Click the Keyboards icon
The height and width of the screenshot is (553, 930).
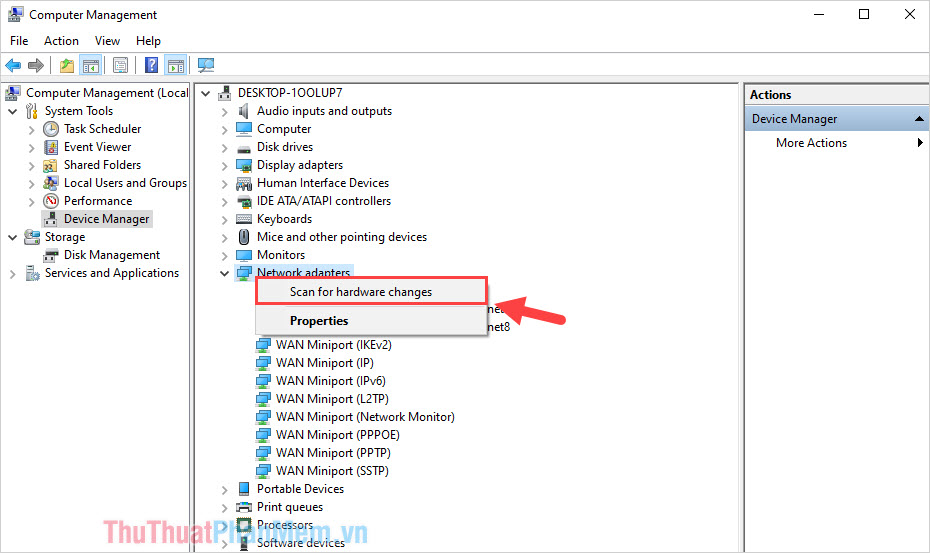tap(244, 219)
